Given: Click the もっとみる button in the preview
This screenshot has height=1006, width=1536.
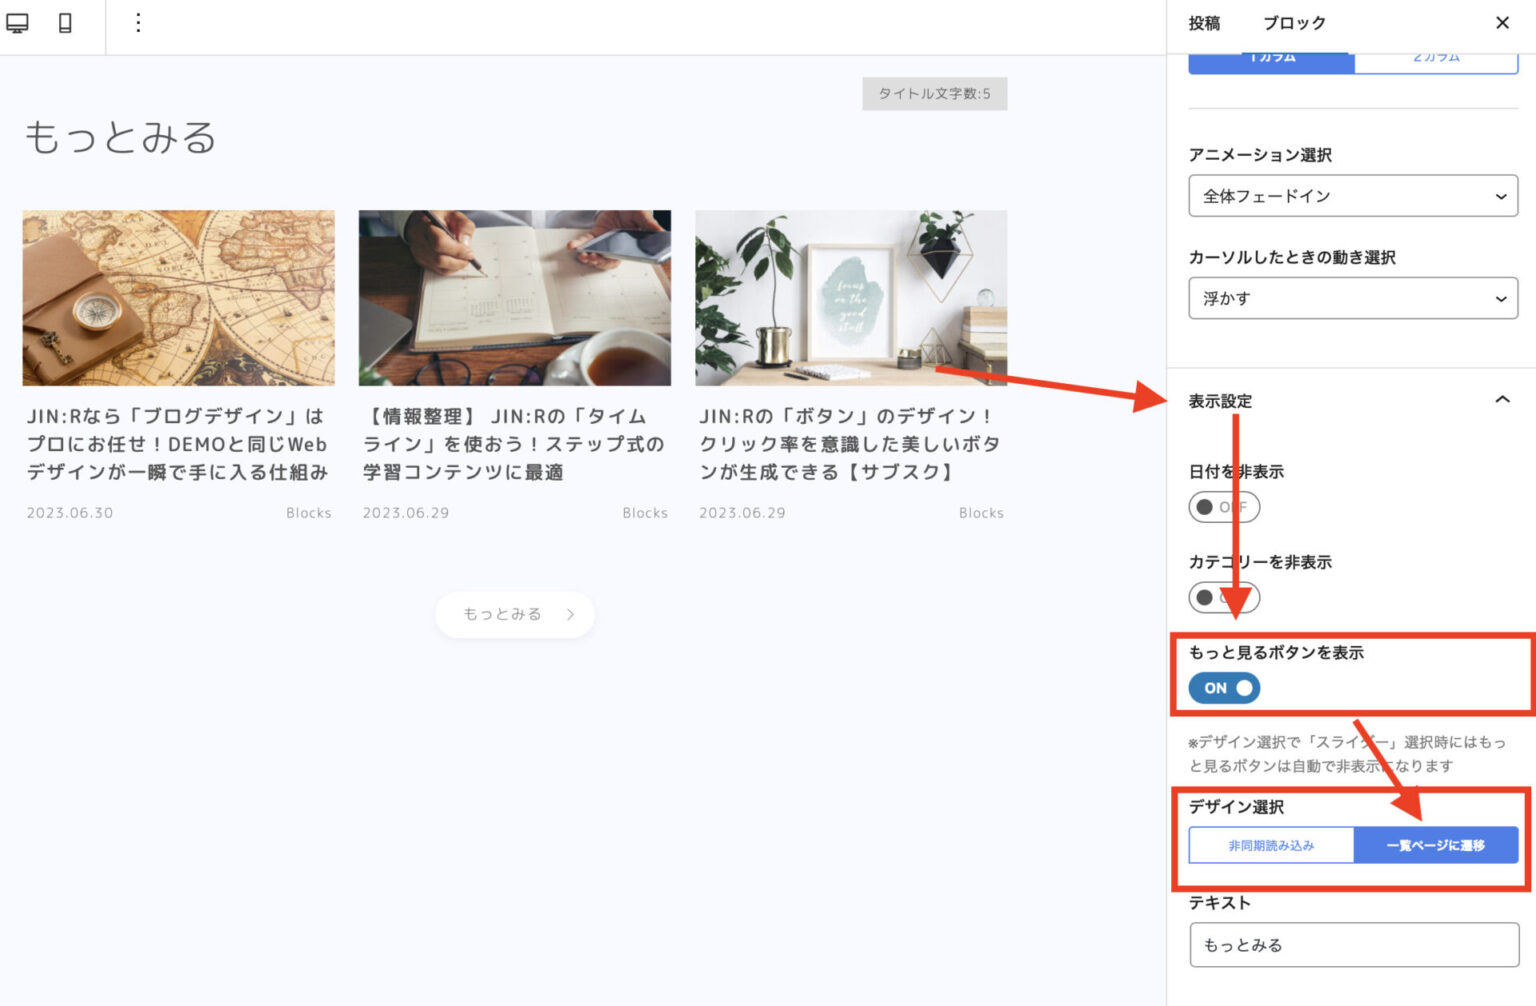Looking at the screenshot, I should 514,614.
